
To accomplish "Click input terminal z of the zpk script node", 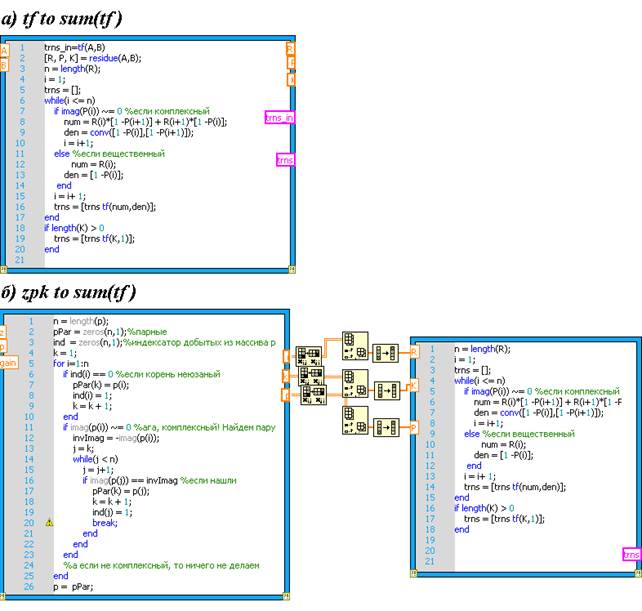I will (2, 332).
